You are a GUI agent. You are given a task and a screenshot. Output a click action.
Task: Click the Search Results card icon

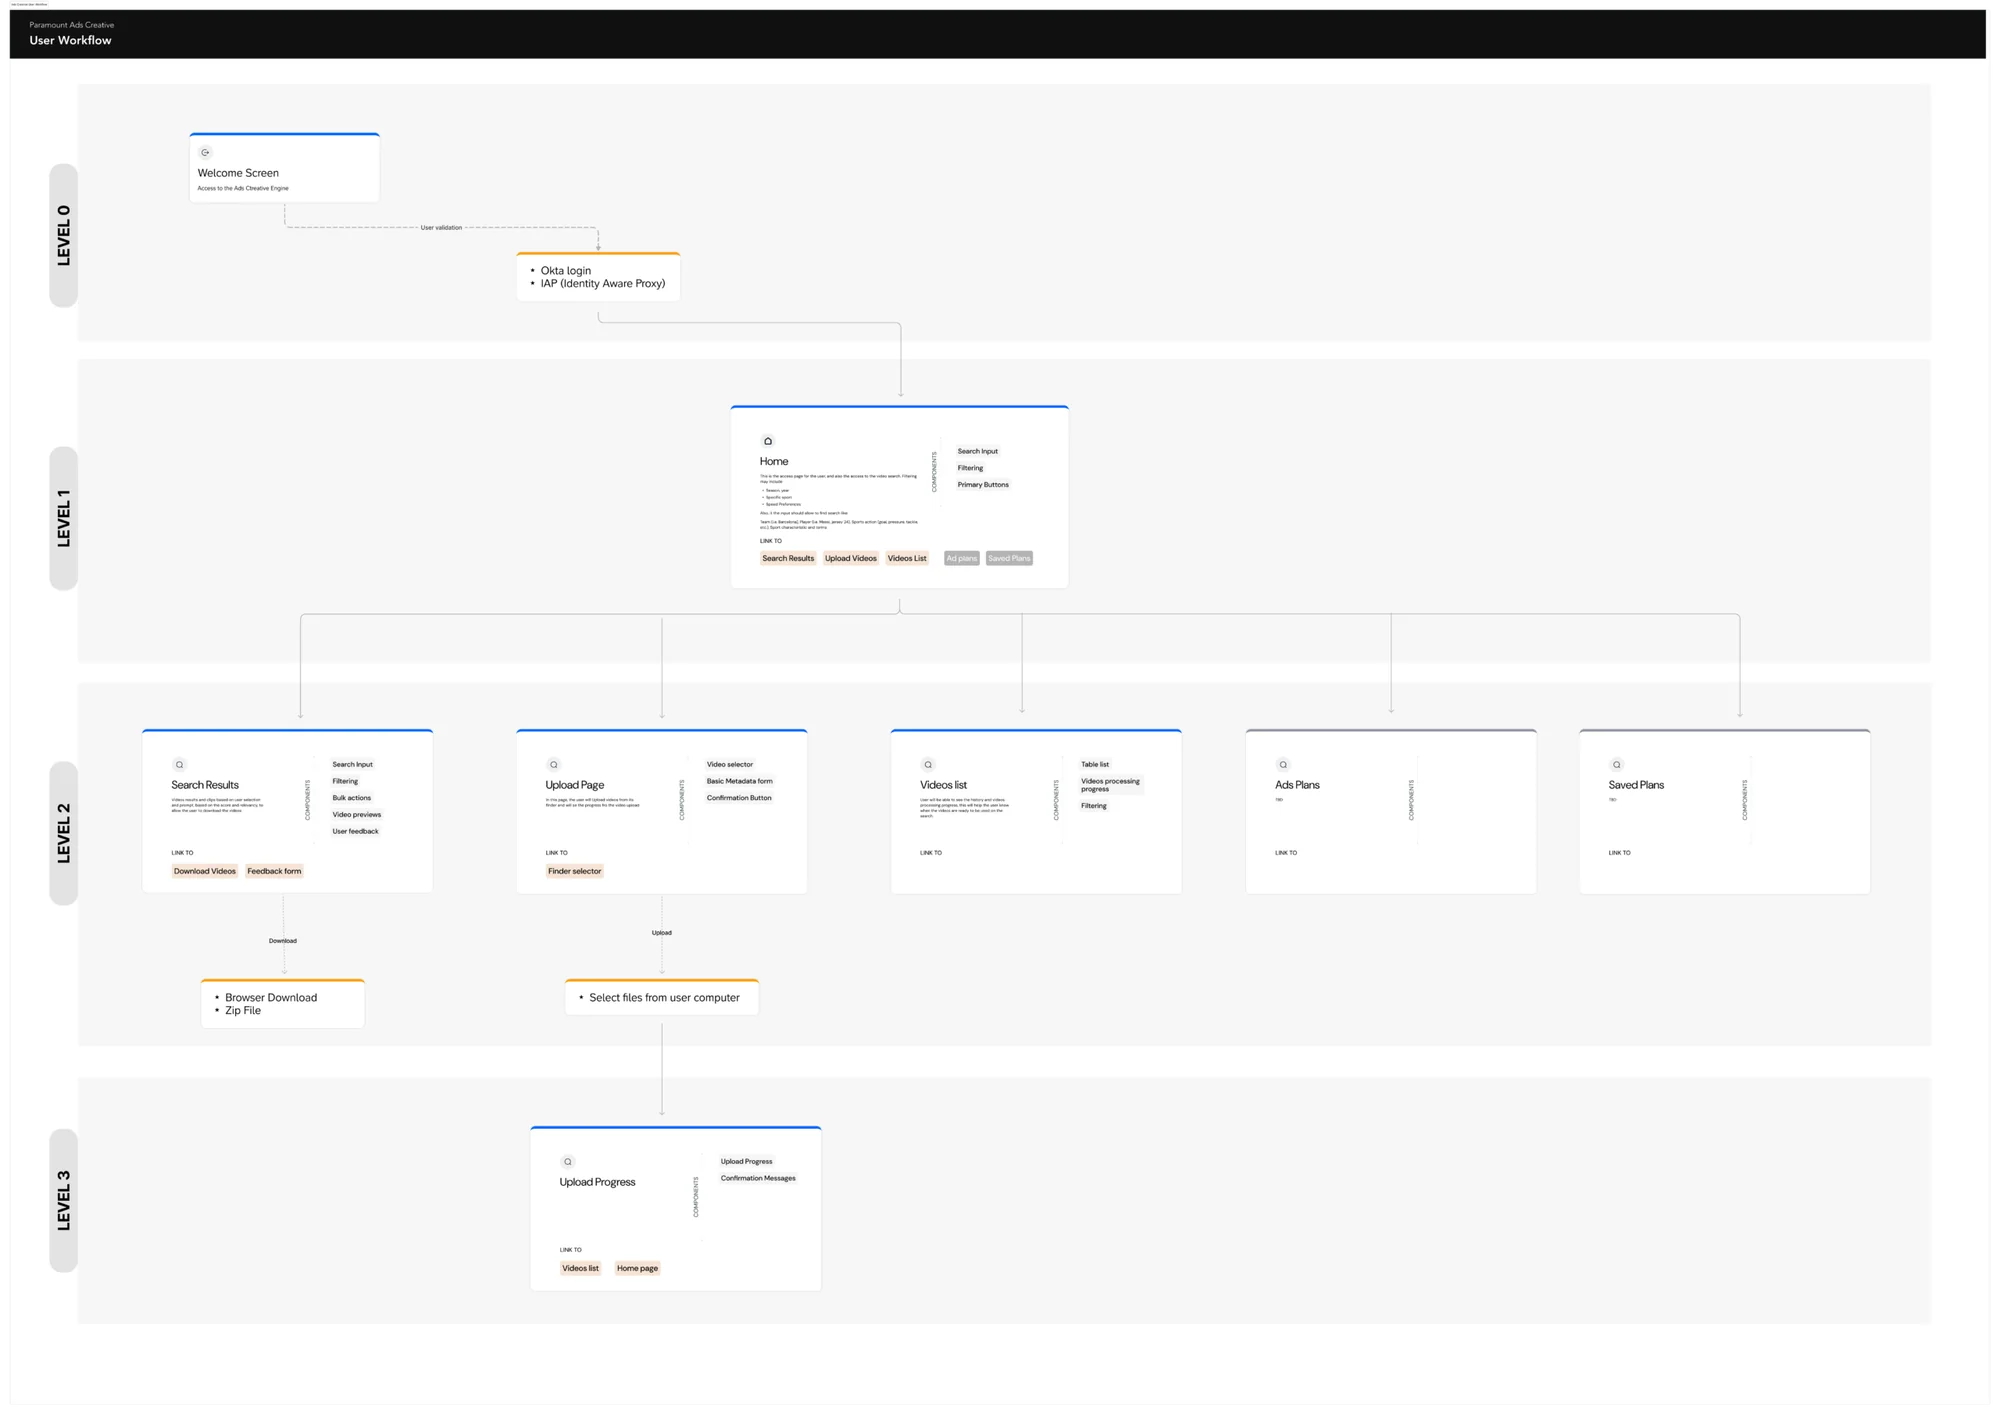pyautogui.click(x=180, y=765)
